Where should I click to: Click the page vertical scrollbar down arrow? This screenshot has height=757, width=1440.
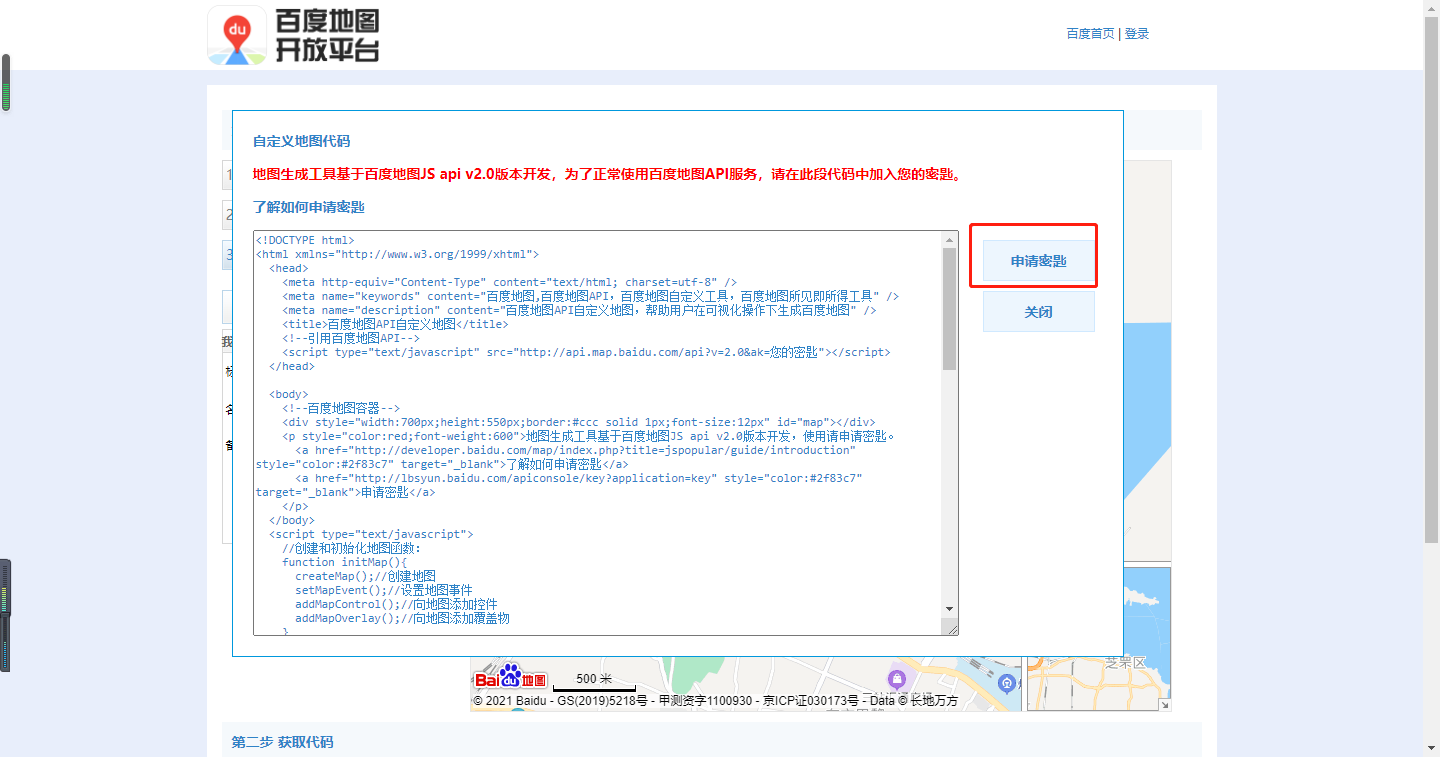[1431, 749]
